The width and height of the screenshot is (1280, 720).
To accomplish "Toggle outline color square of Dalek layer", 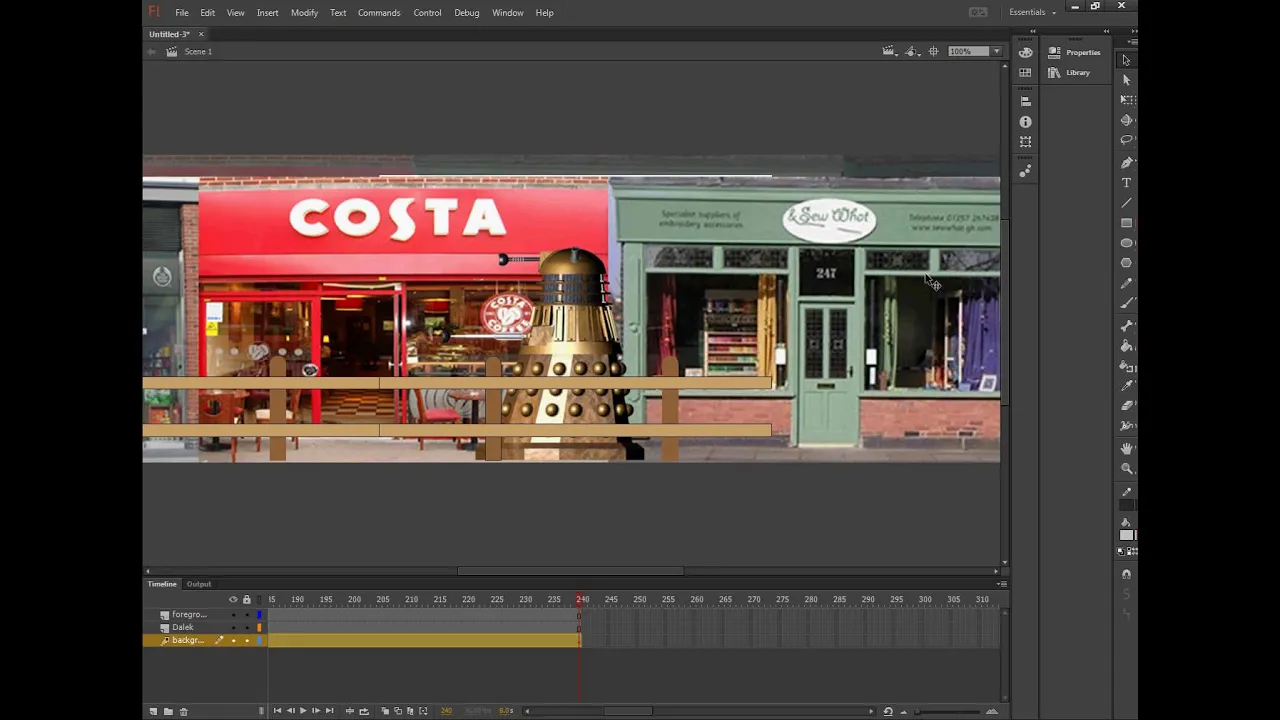I will (x=259, y=628).
